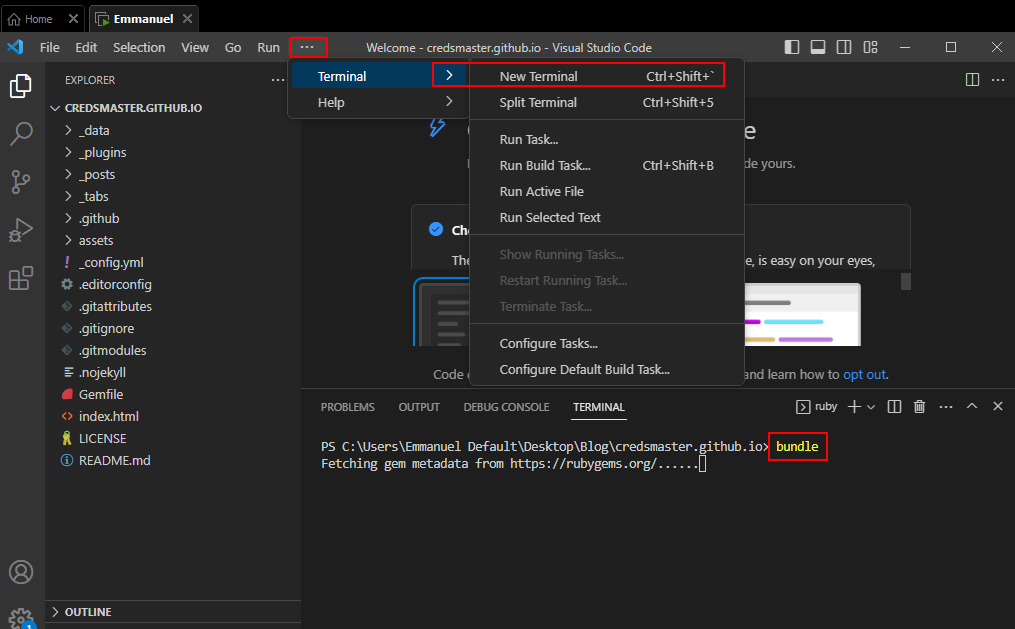Open the Explorer view in activity bar
Image resolution: width=1015 pixels, height=629 pixels.
pos(21,85)
